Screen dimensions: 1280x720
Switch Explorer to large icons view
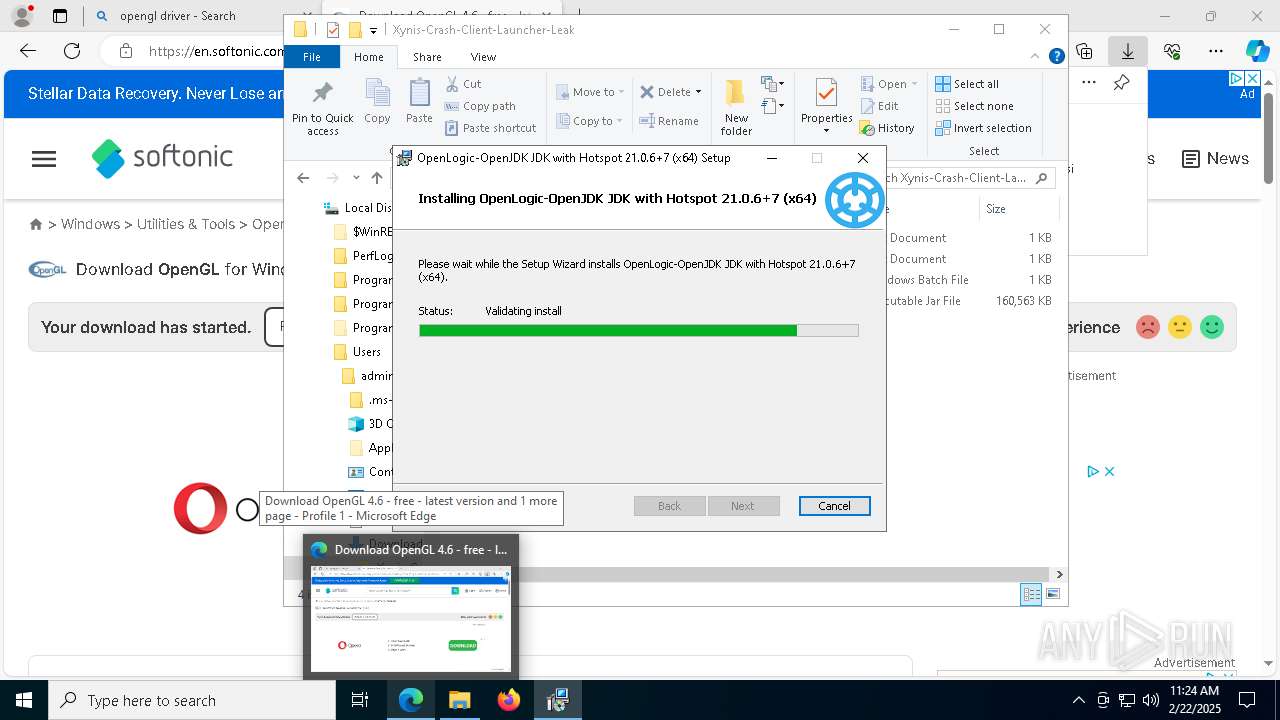click(x=1052, y=594)
